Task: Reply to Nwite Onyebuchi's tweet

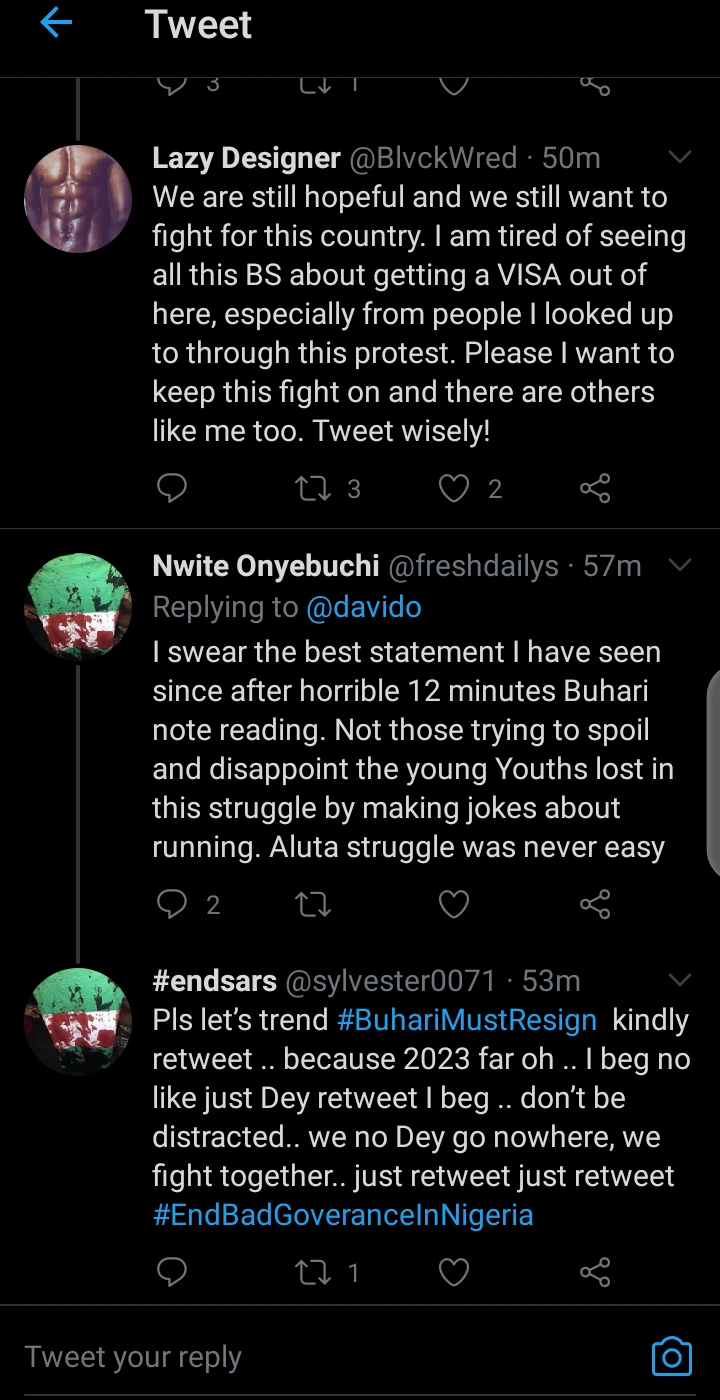Action: coord(173,905)
